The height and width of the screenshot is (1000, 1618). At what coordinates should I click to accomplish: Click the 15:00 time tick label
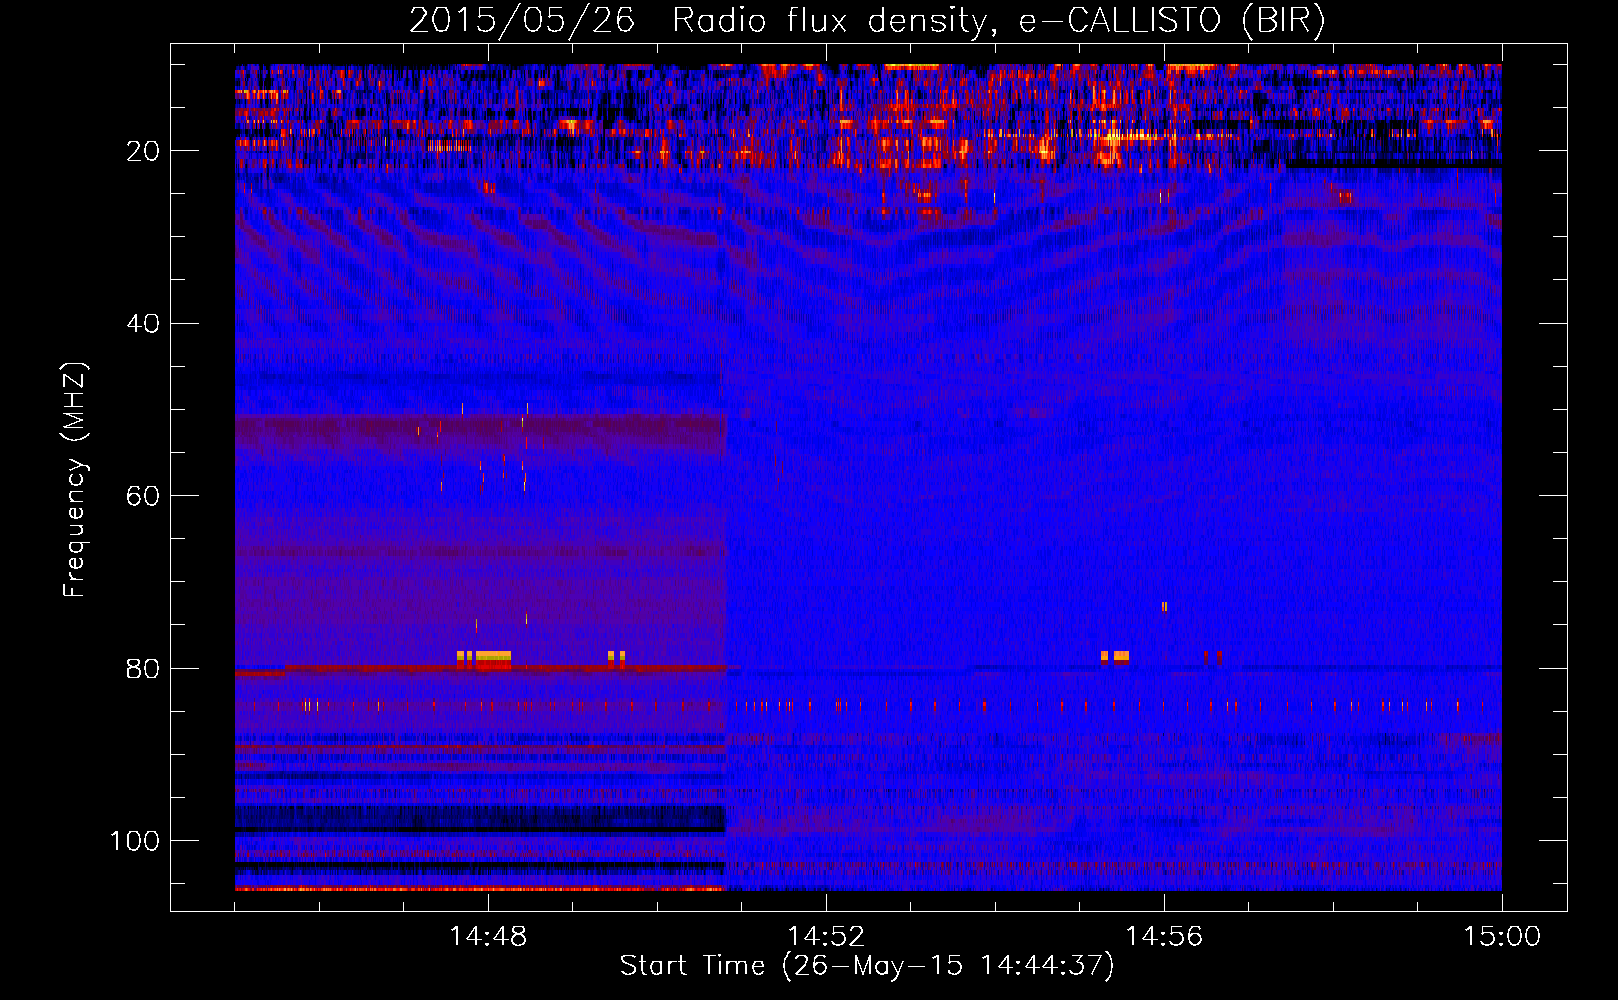click(x=1502, y=936)
